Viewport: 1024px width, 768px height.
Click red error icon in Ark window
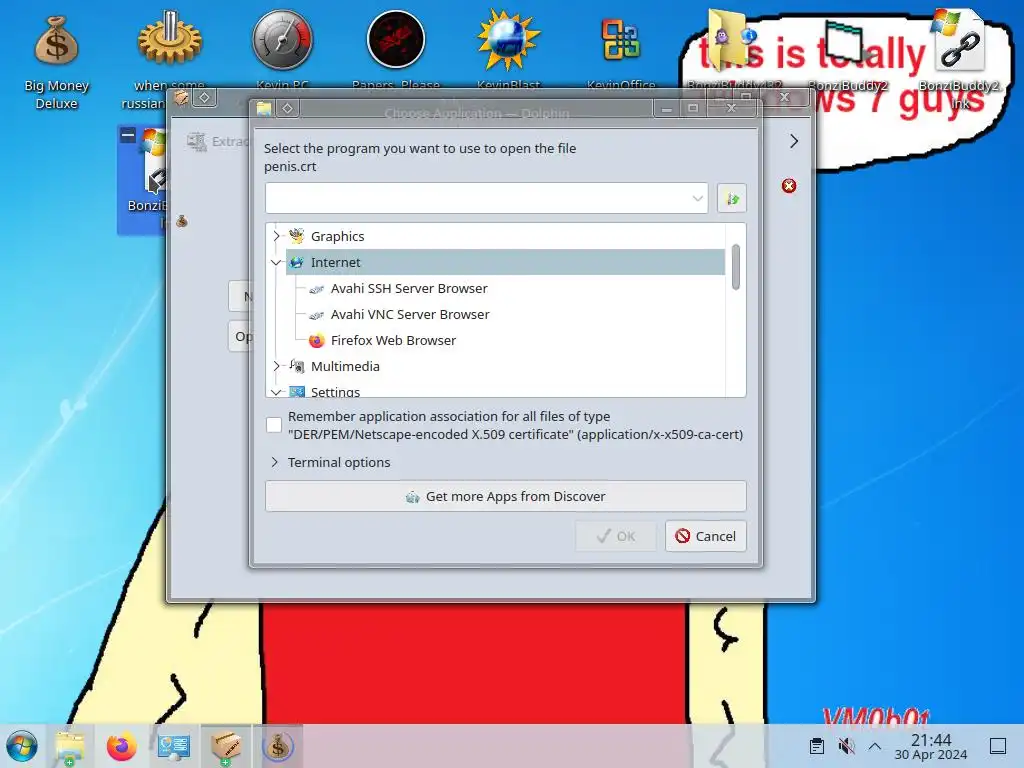789,186
